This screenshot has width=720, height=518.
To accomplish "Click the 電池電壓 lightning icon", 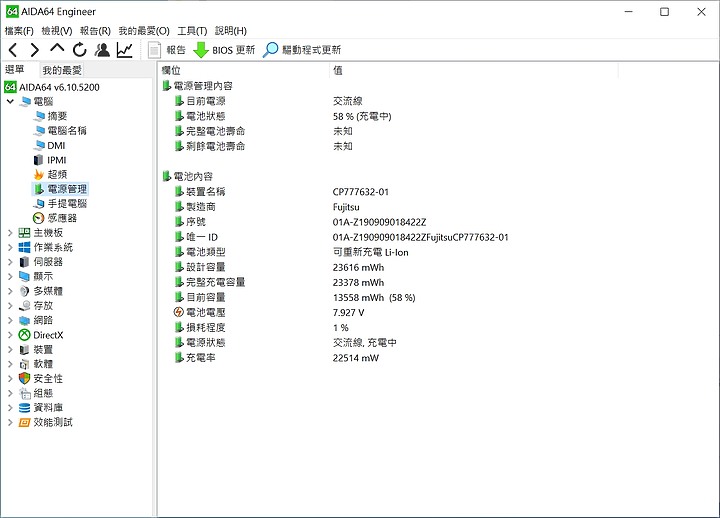I will tap(179, 312).
